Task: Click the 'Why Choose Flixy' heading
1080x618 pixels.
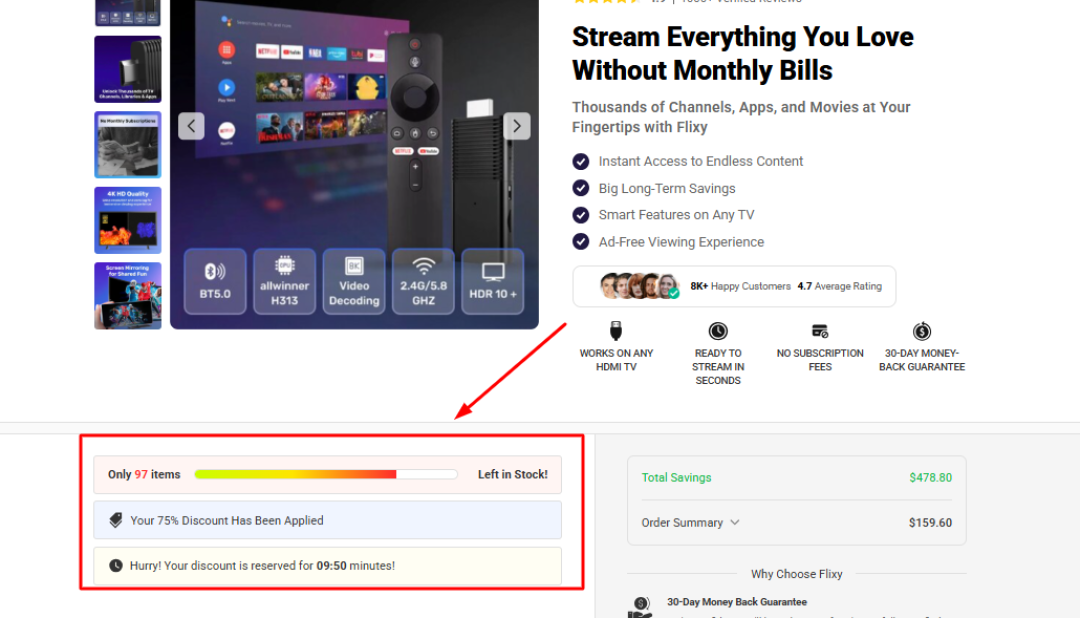Action: 796,573
